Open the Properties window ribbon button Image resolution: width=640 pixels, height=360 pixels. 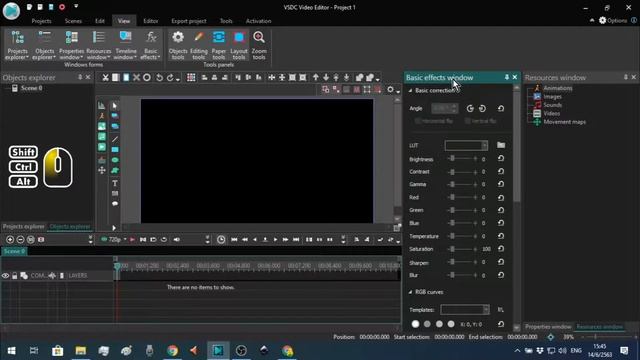pyautogui.click(x=71, y=45)
